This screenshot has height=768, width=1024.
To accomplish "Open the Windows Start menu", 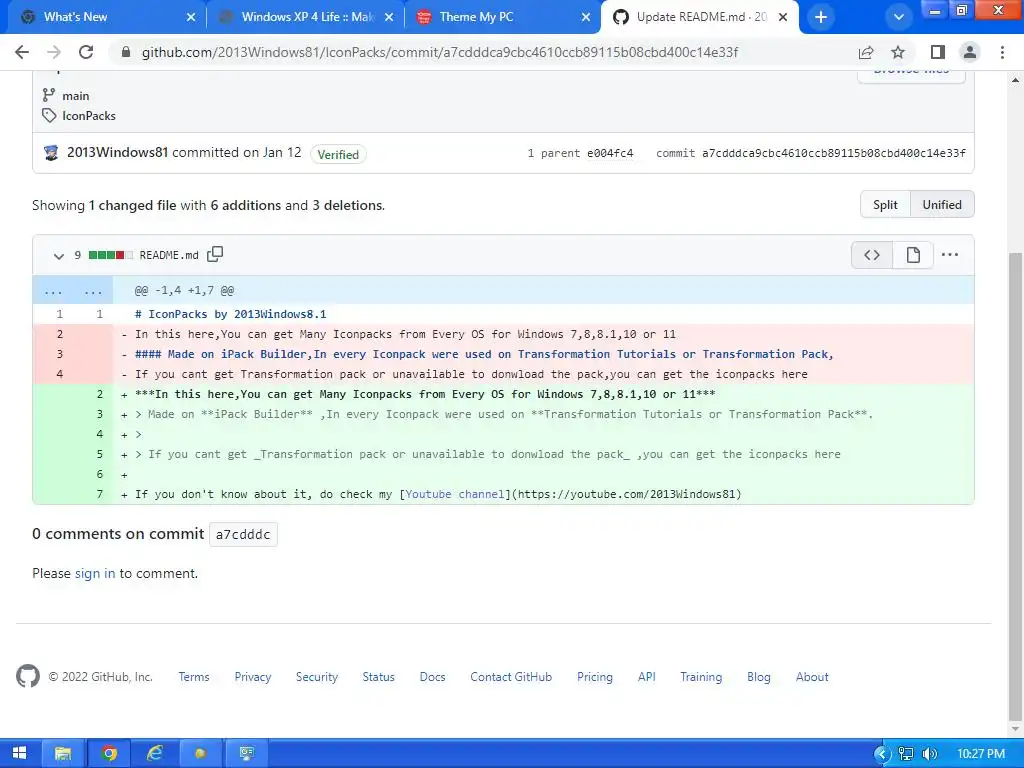I will tap(20, 753).
